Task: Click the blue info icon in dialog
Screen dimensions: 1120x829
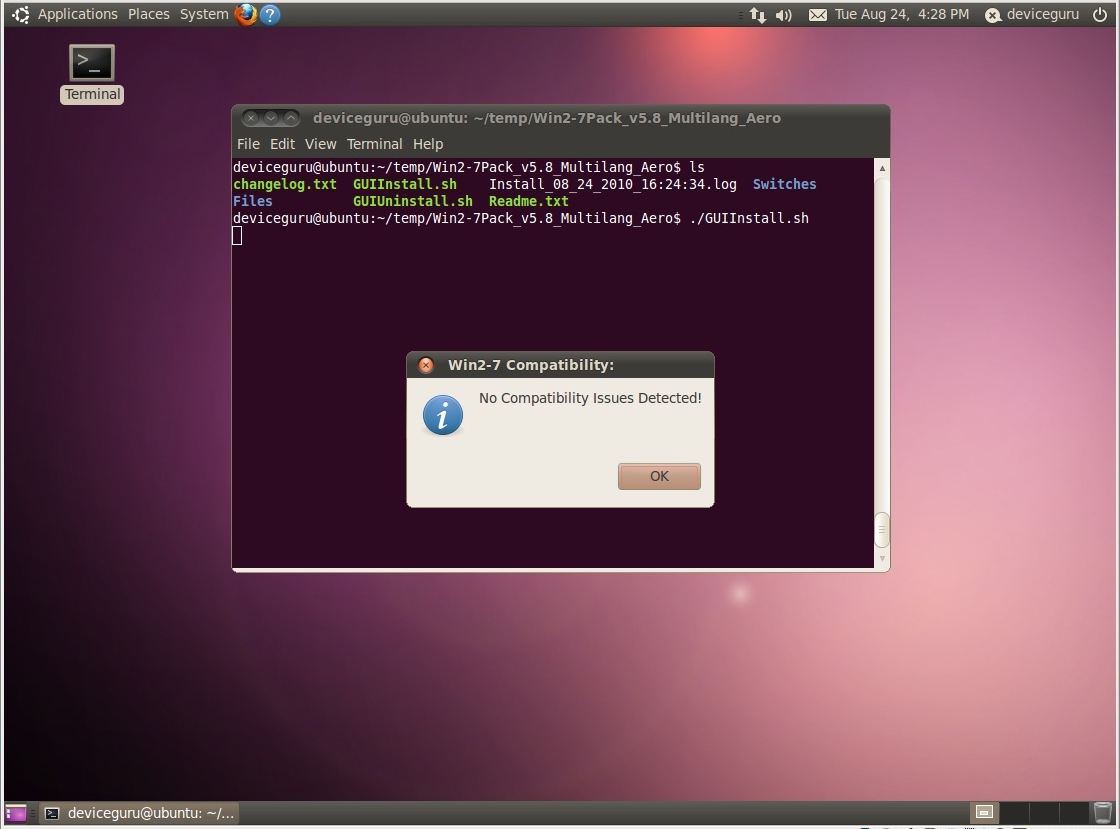Action: [442, 415]
